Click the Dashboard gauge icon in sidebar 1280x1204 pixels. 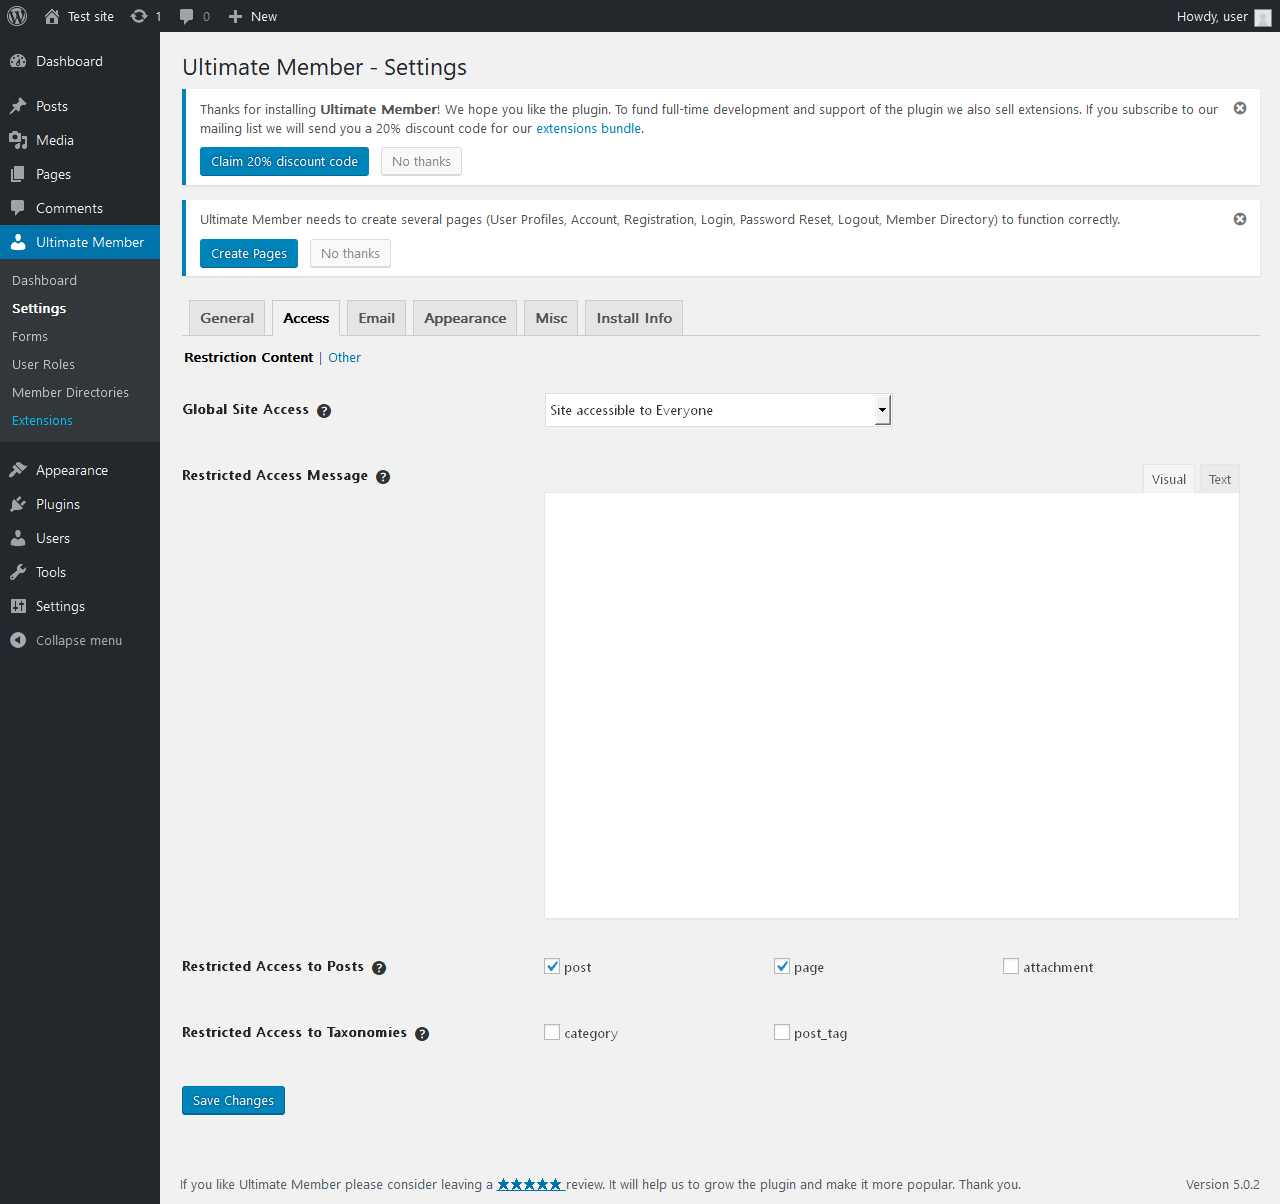(x=18, y=61)
